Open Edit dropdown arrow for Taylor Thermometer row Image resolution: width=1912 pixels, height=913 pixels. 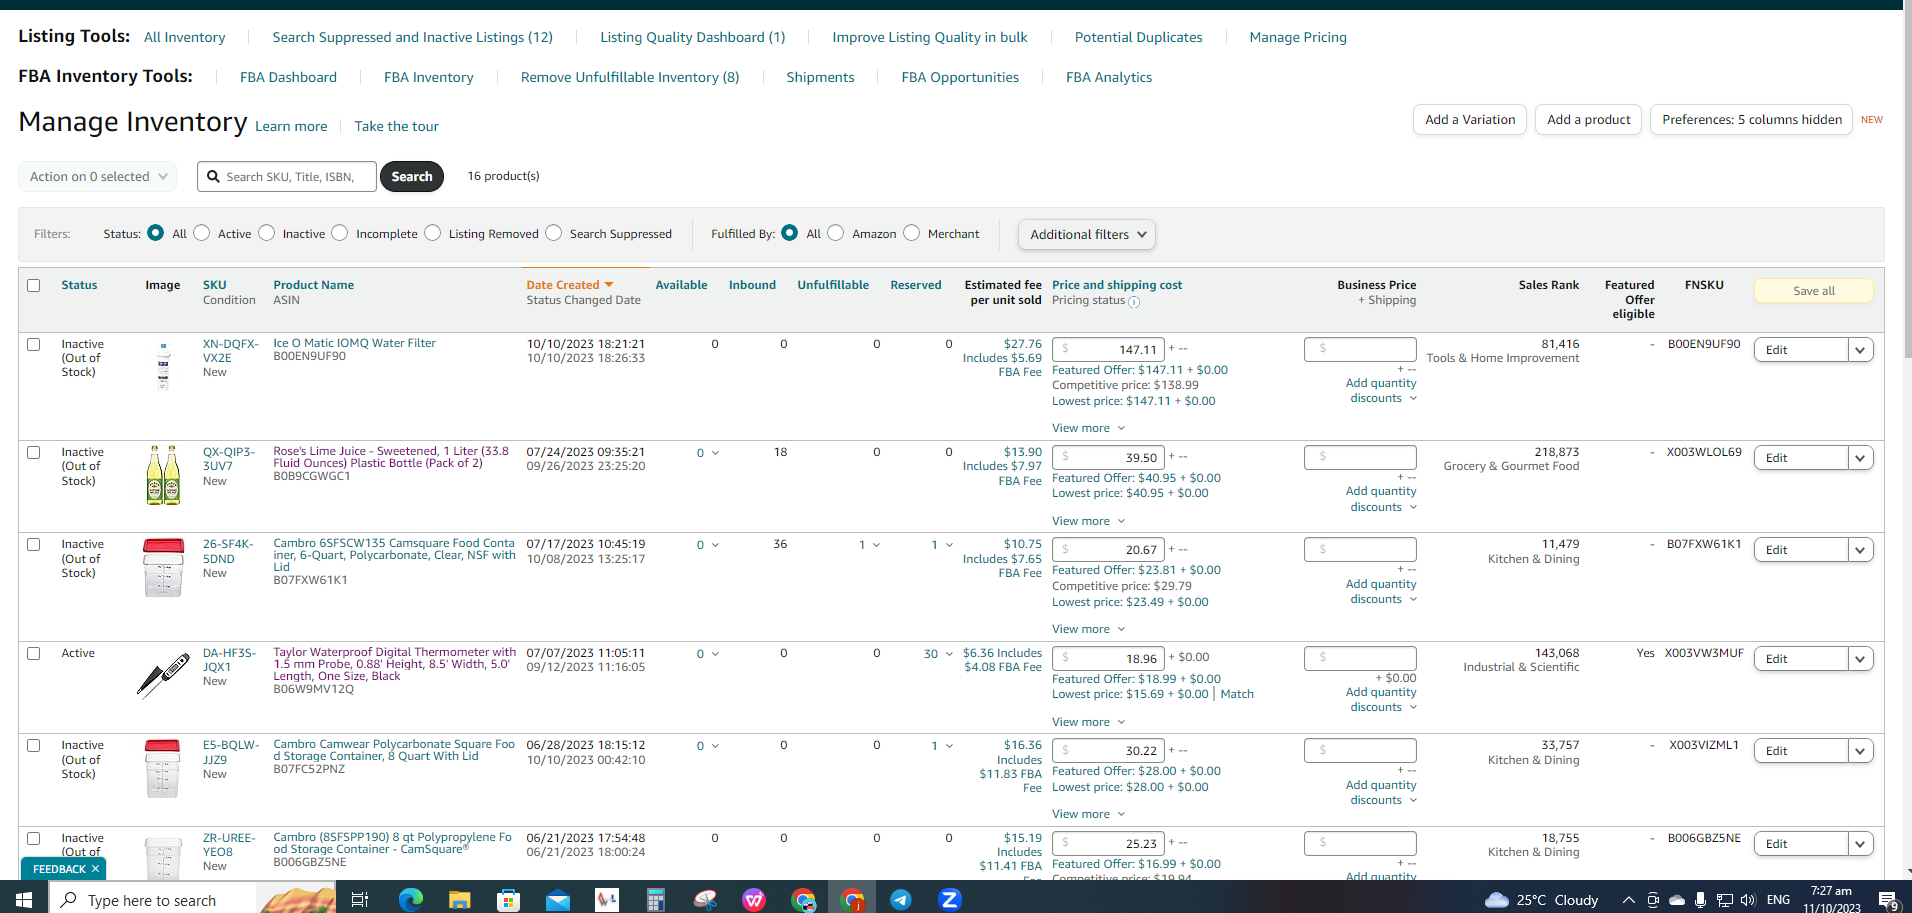point(1860,659)
